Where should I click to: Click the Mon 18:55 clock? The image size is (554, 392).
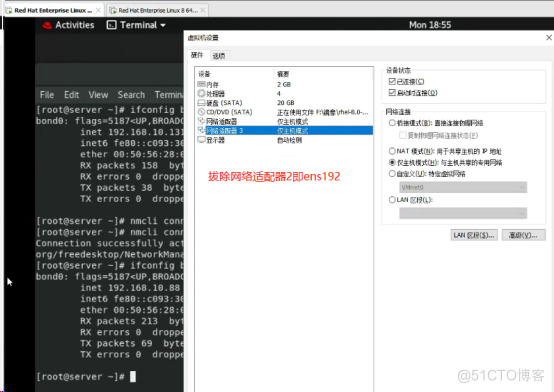point(430,25)
